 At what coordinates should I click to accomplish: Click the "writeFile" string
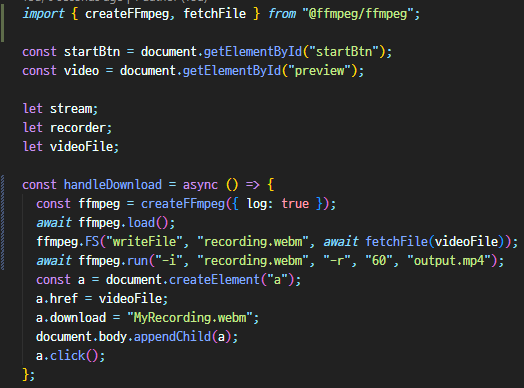(x=144, y=242)
